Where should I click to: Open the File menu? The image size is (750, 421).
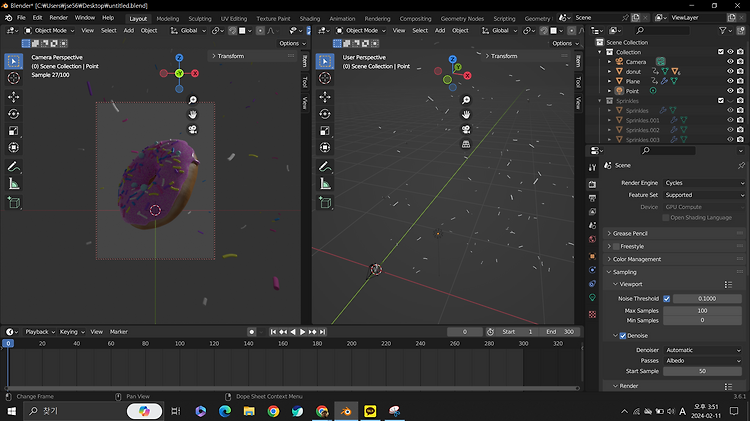coord(22,18)
